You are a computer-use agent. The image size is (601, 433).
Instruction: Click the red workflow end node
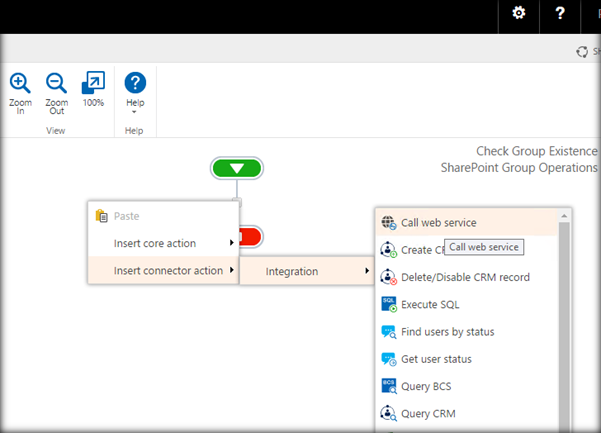251,237
